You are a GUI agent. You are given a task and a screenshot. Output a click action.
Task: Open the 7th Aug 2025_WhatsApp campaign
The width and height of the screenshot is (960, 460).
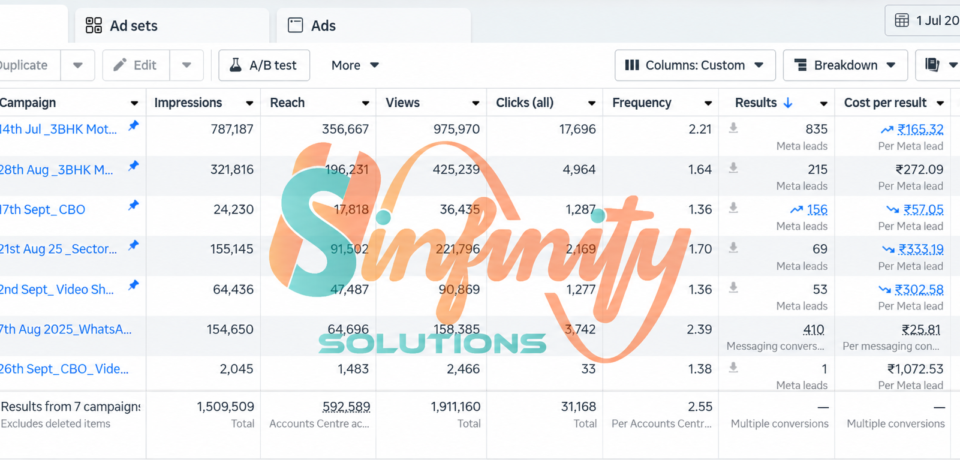point(66,329)
